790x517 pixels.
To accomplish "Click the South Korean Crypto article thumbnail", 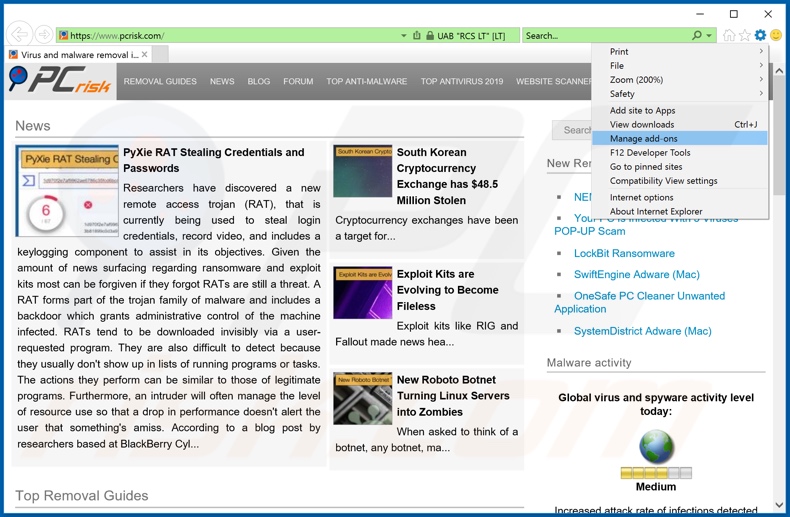I will 362,171.
